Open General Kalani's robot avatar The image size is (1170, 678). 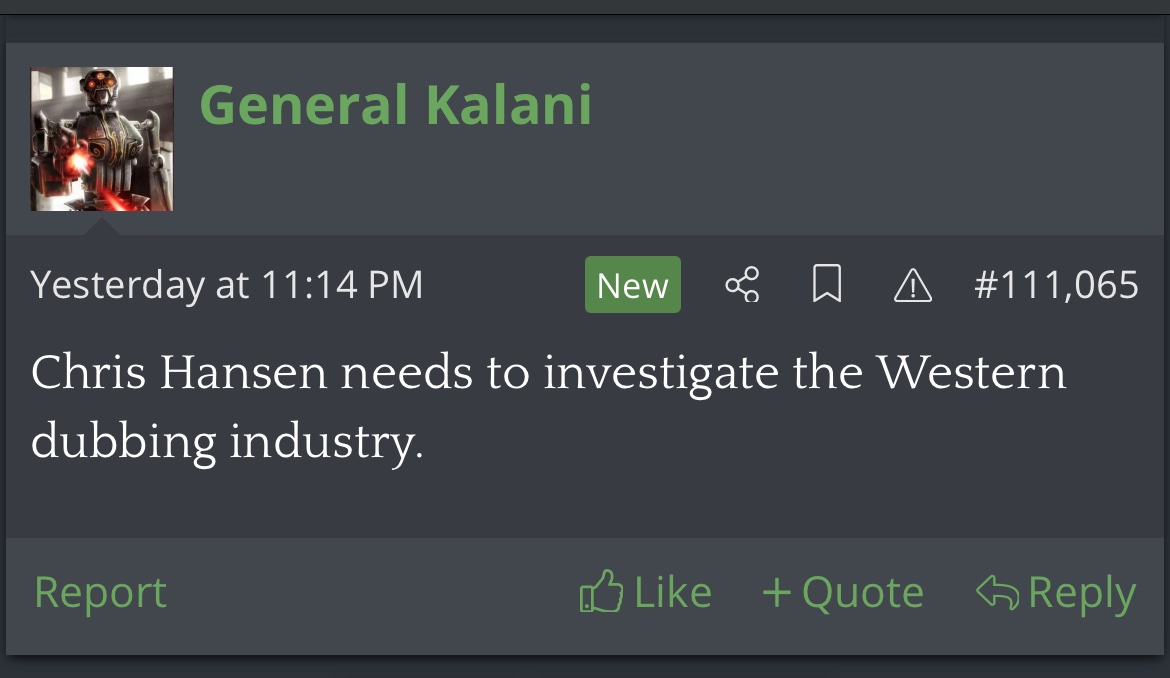pos(102,139)
